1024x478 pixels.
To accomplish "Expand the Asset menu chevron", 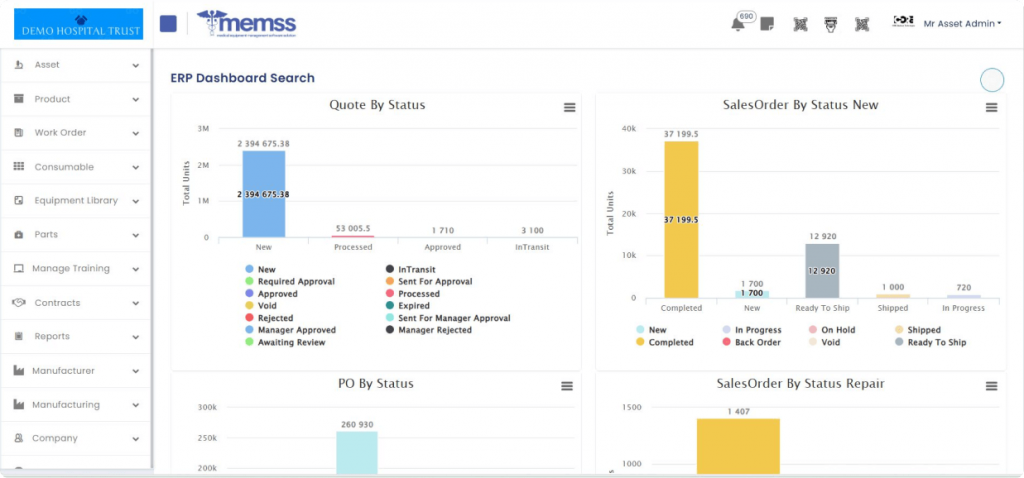I will coord(135,65).
